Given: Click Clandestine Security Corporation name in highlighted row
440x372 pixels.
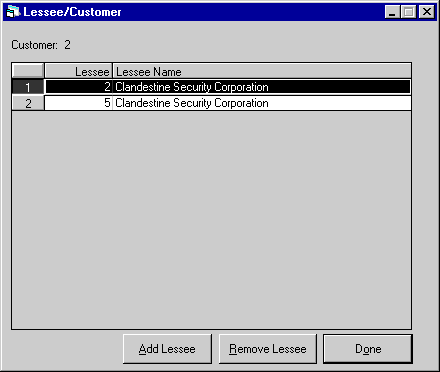Looking at the screenshot, I should click(192, 87).
